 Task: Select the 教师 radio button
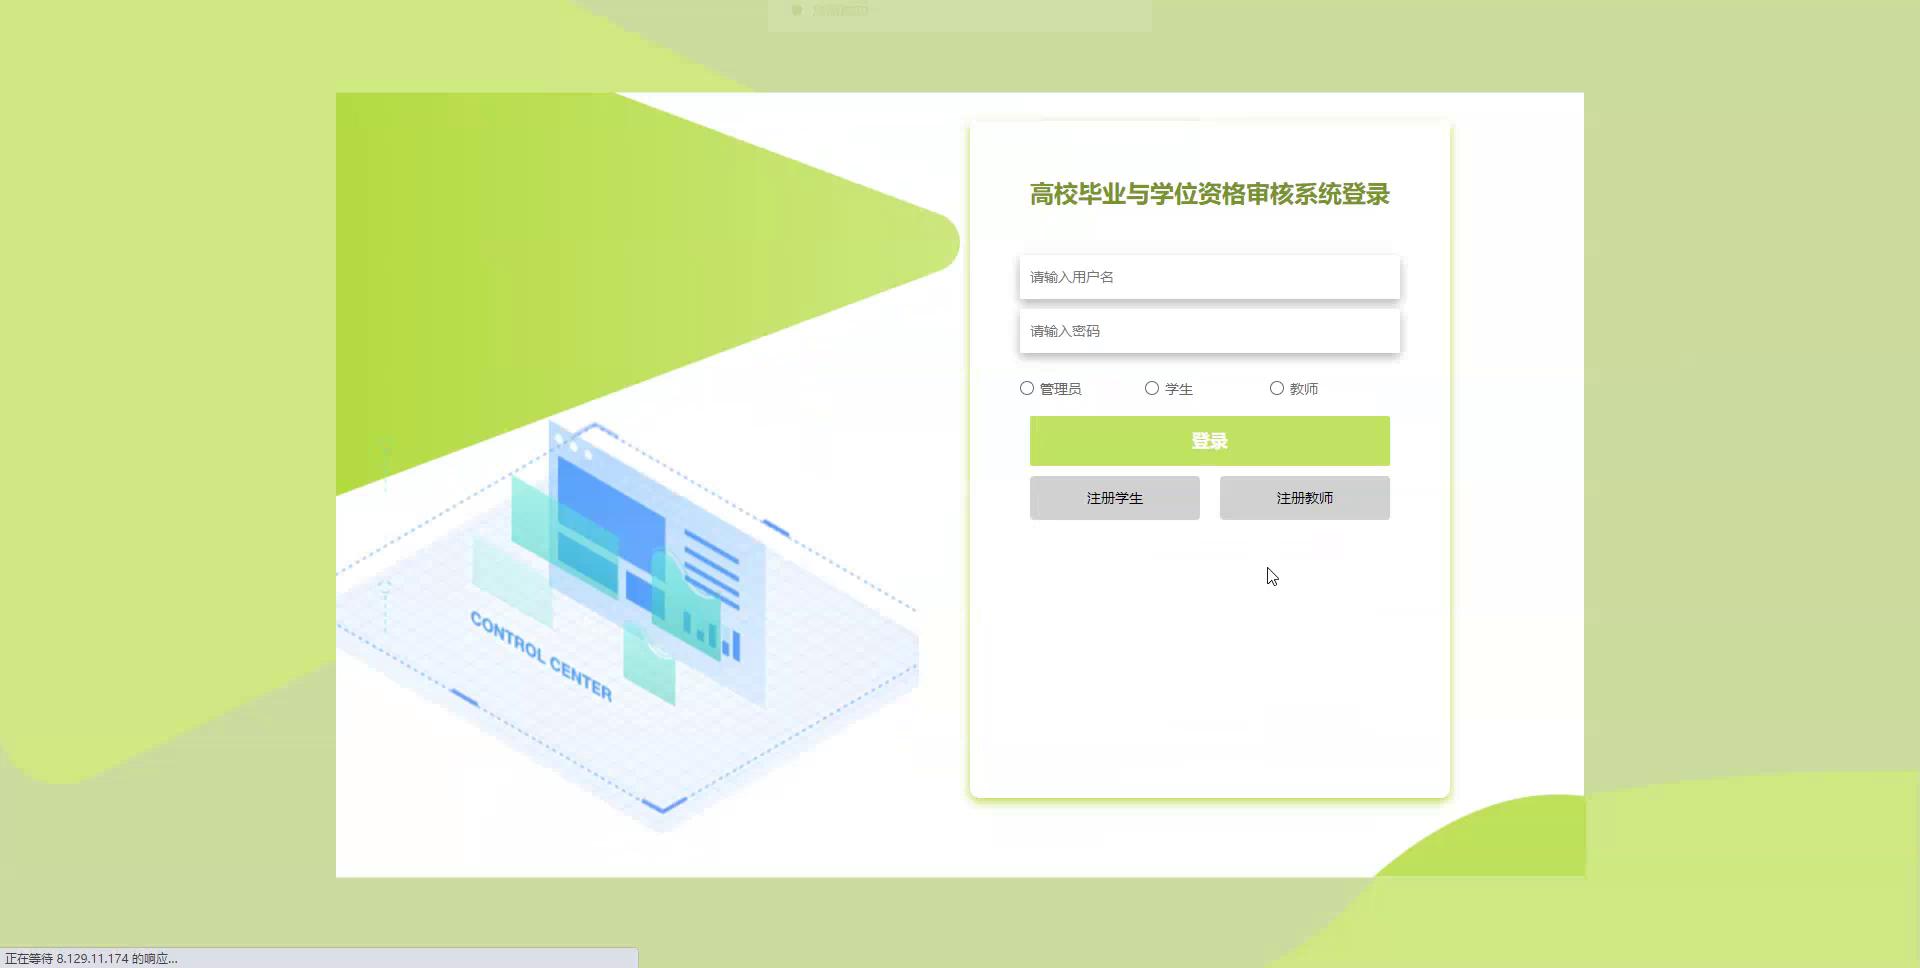pos(1277,388)
